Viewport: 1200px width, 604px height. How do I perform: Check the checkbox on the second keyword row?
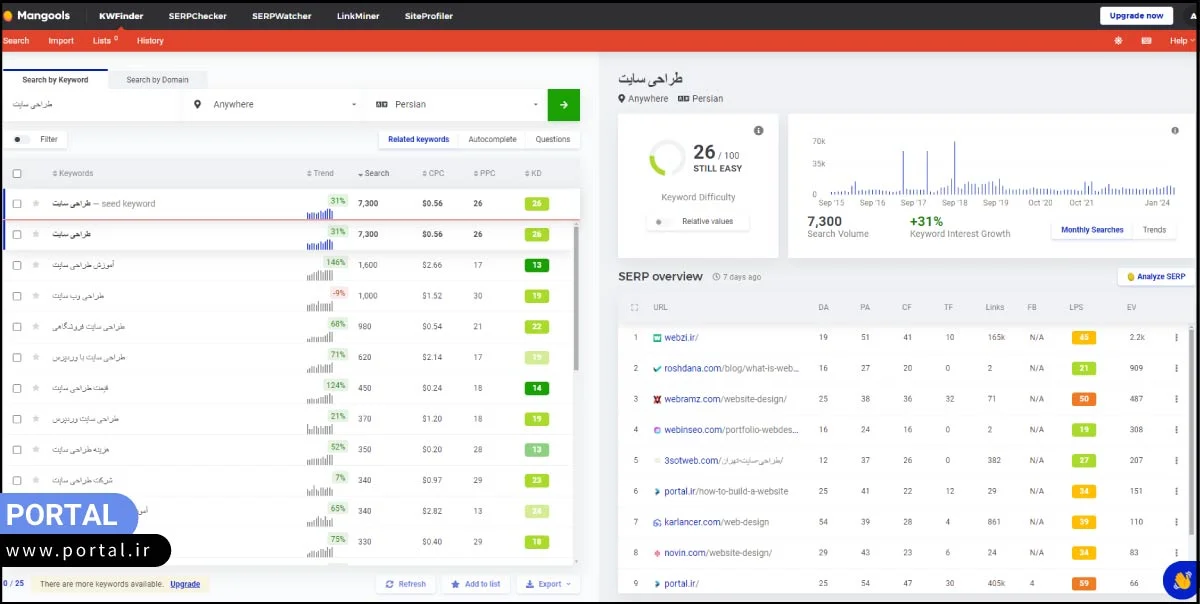[x=16, y=234]
